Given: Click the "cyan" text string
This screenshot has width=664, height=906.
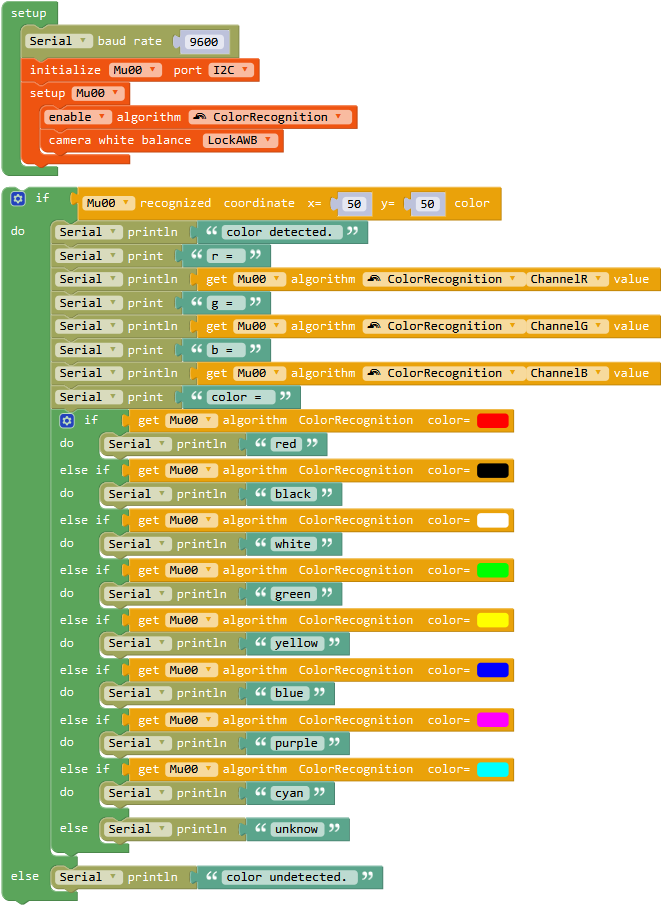Looking at the screenshot, I should [x=290, y=793].
